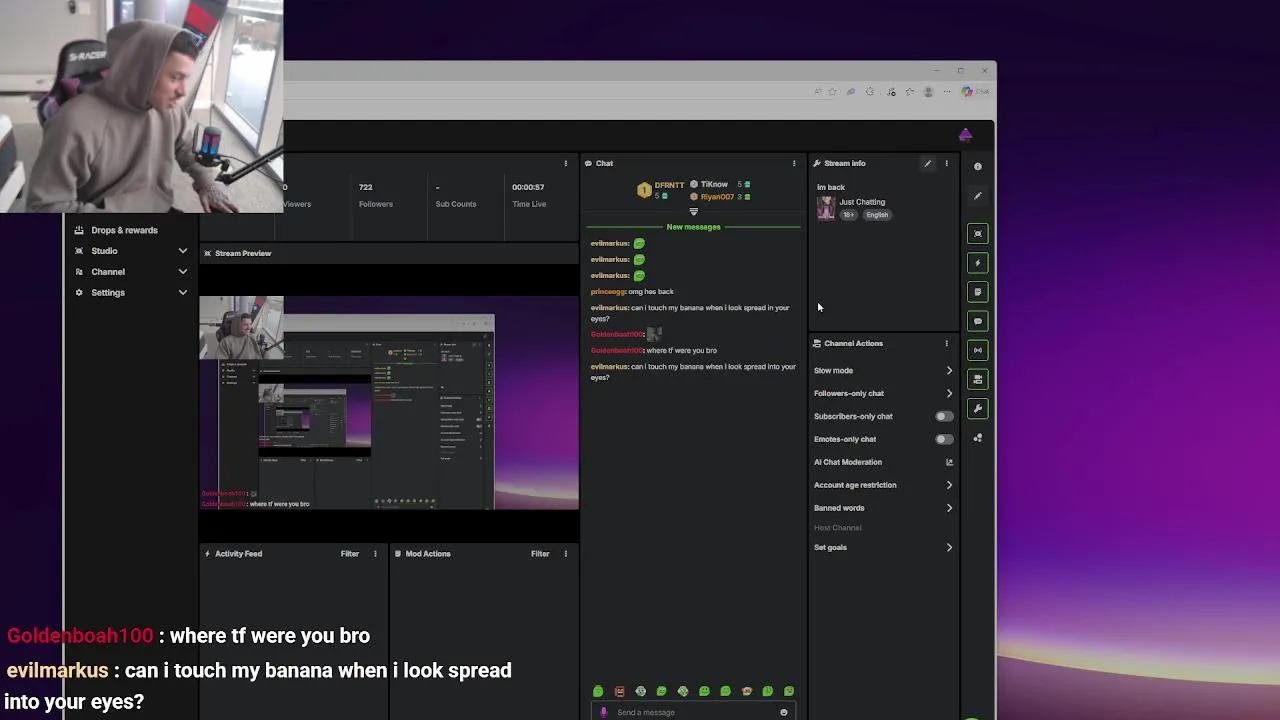Open Chat panel three-dot menu

(794, 163)
